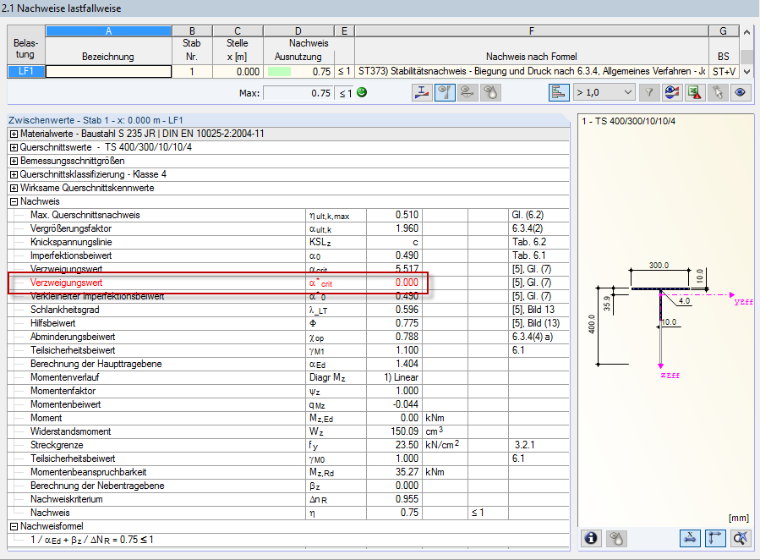Image resolution: width=760 pixels, height=560 pixels.
Task: Select the Widerstandsmoment row
Action: pyautogui.click(x=288, y=432)
